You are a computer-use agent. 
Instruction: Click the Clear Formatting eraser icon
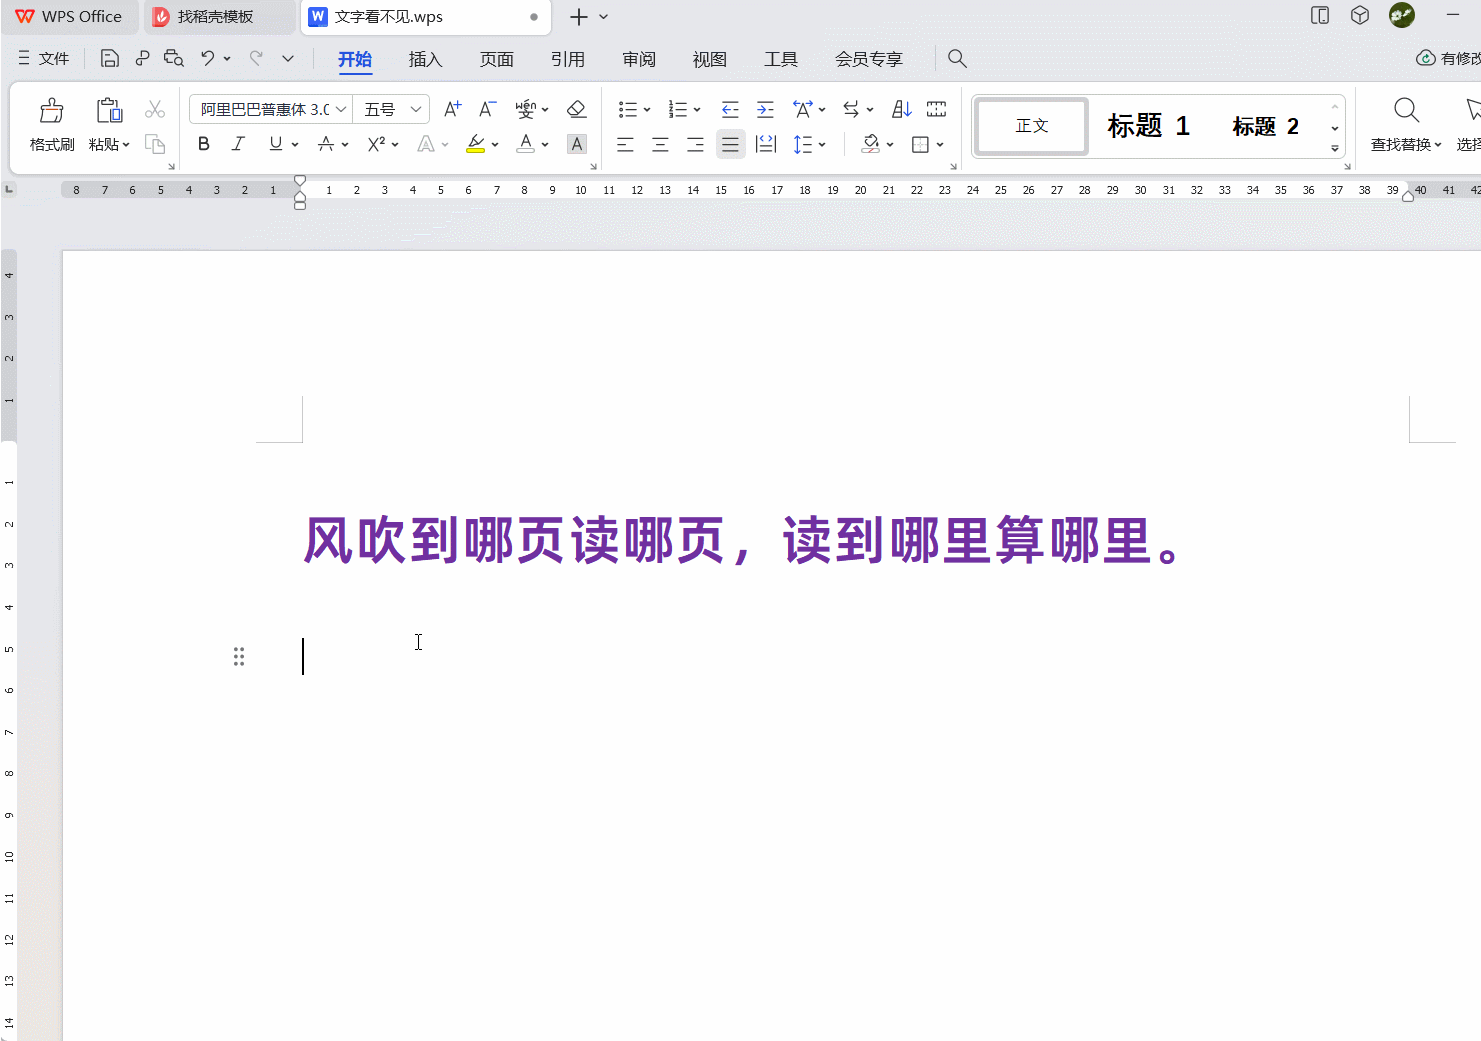click(x=576, y=109)
